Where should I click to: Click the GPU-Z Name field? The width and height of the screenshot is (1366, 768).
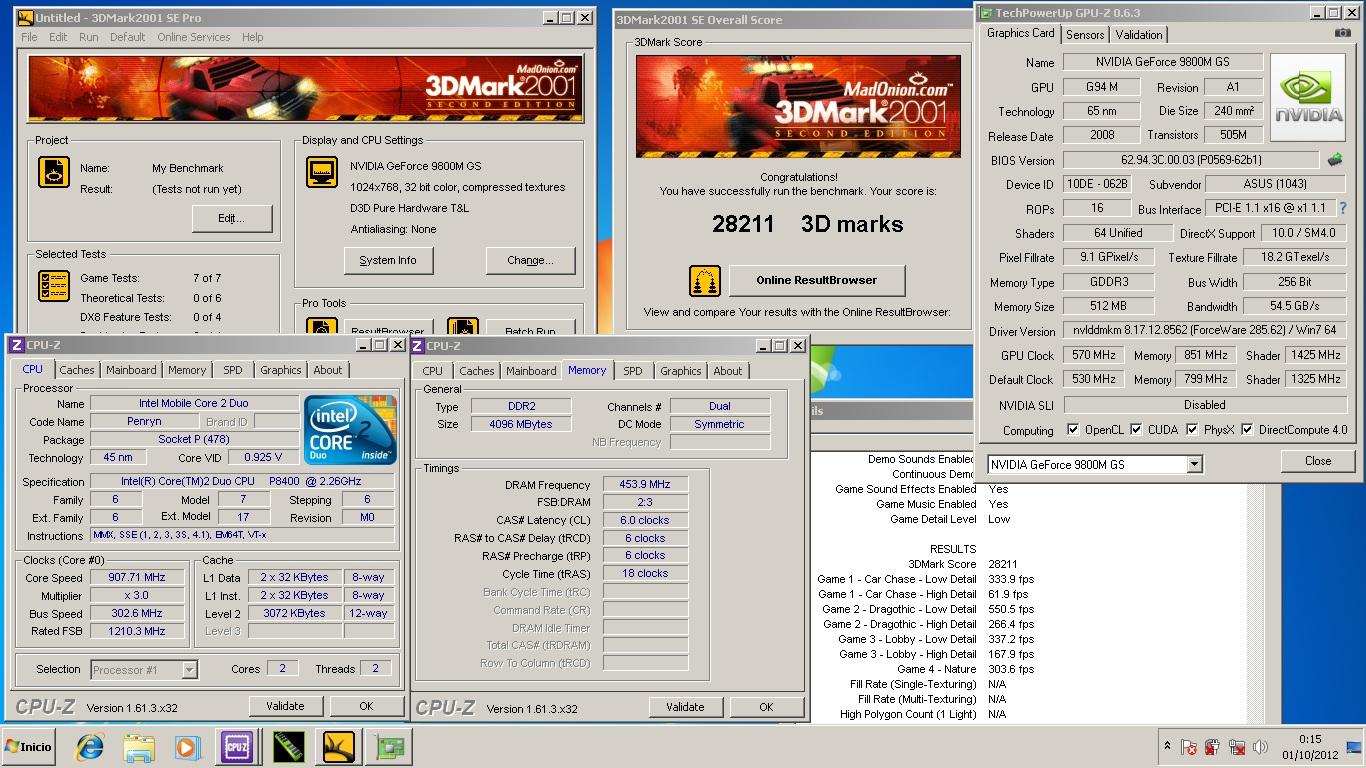(x=1162, y=62)
